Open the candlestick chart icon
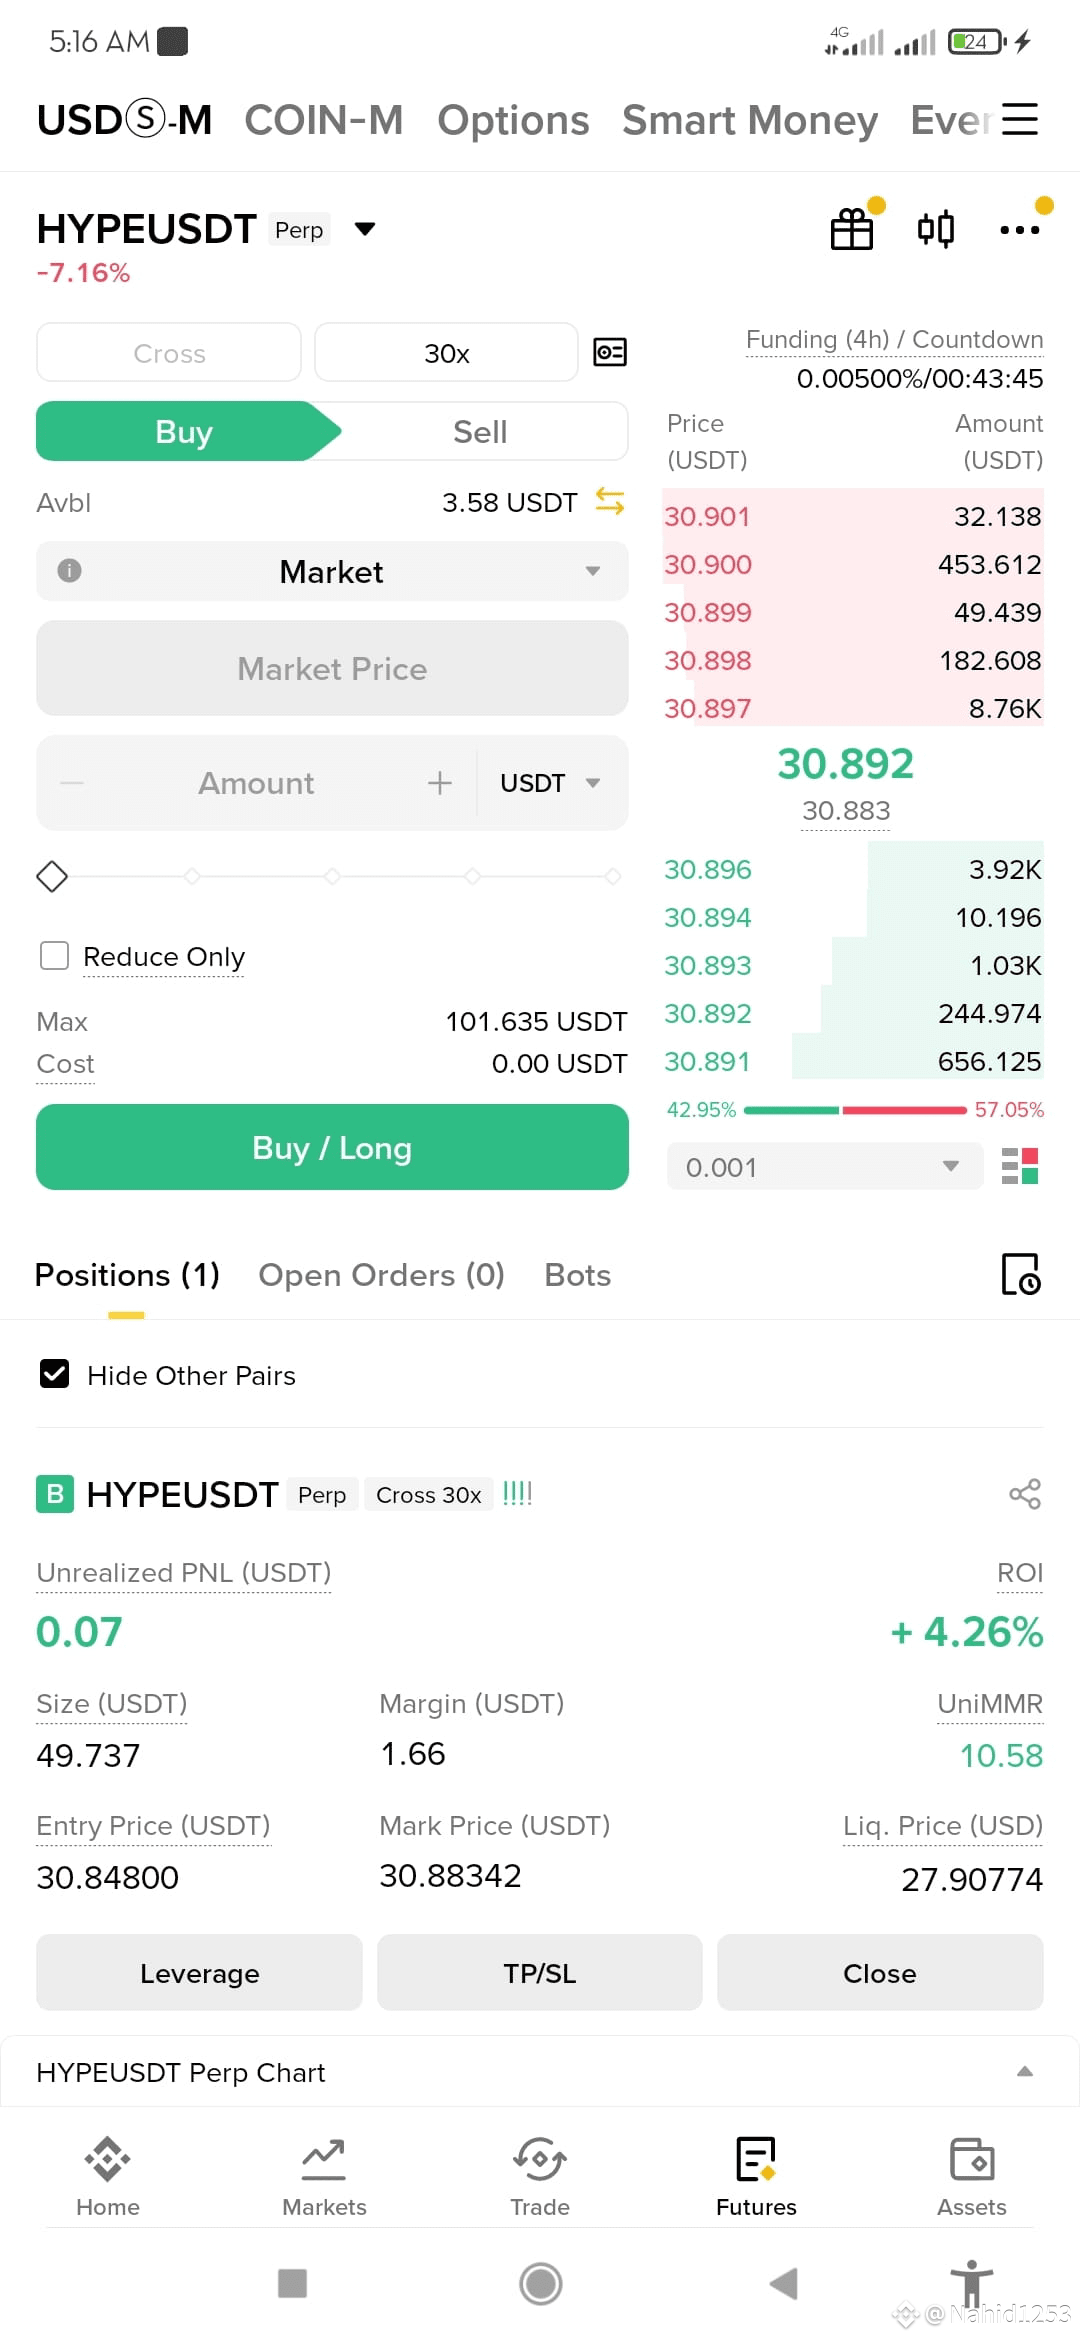This screenshot has width=1080, height=2340. [936, 229]
